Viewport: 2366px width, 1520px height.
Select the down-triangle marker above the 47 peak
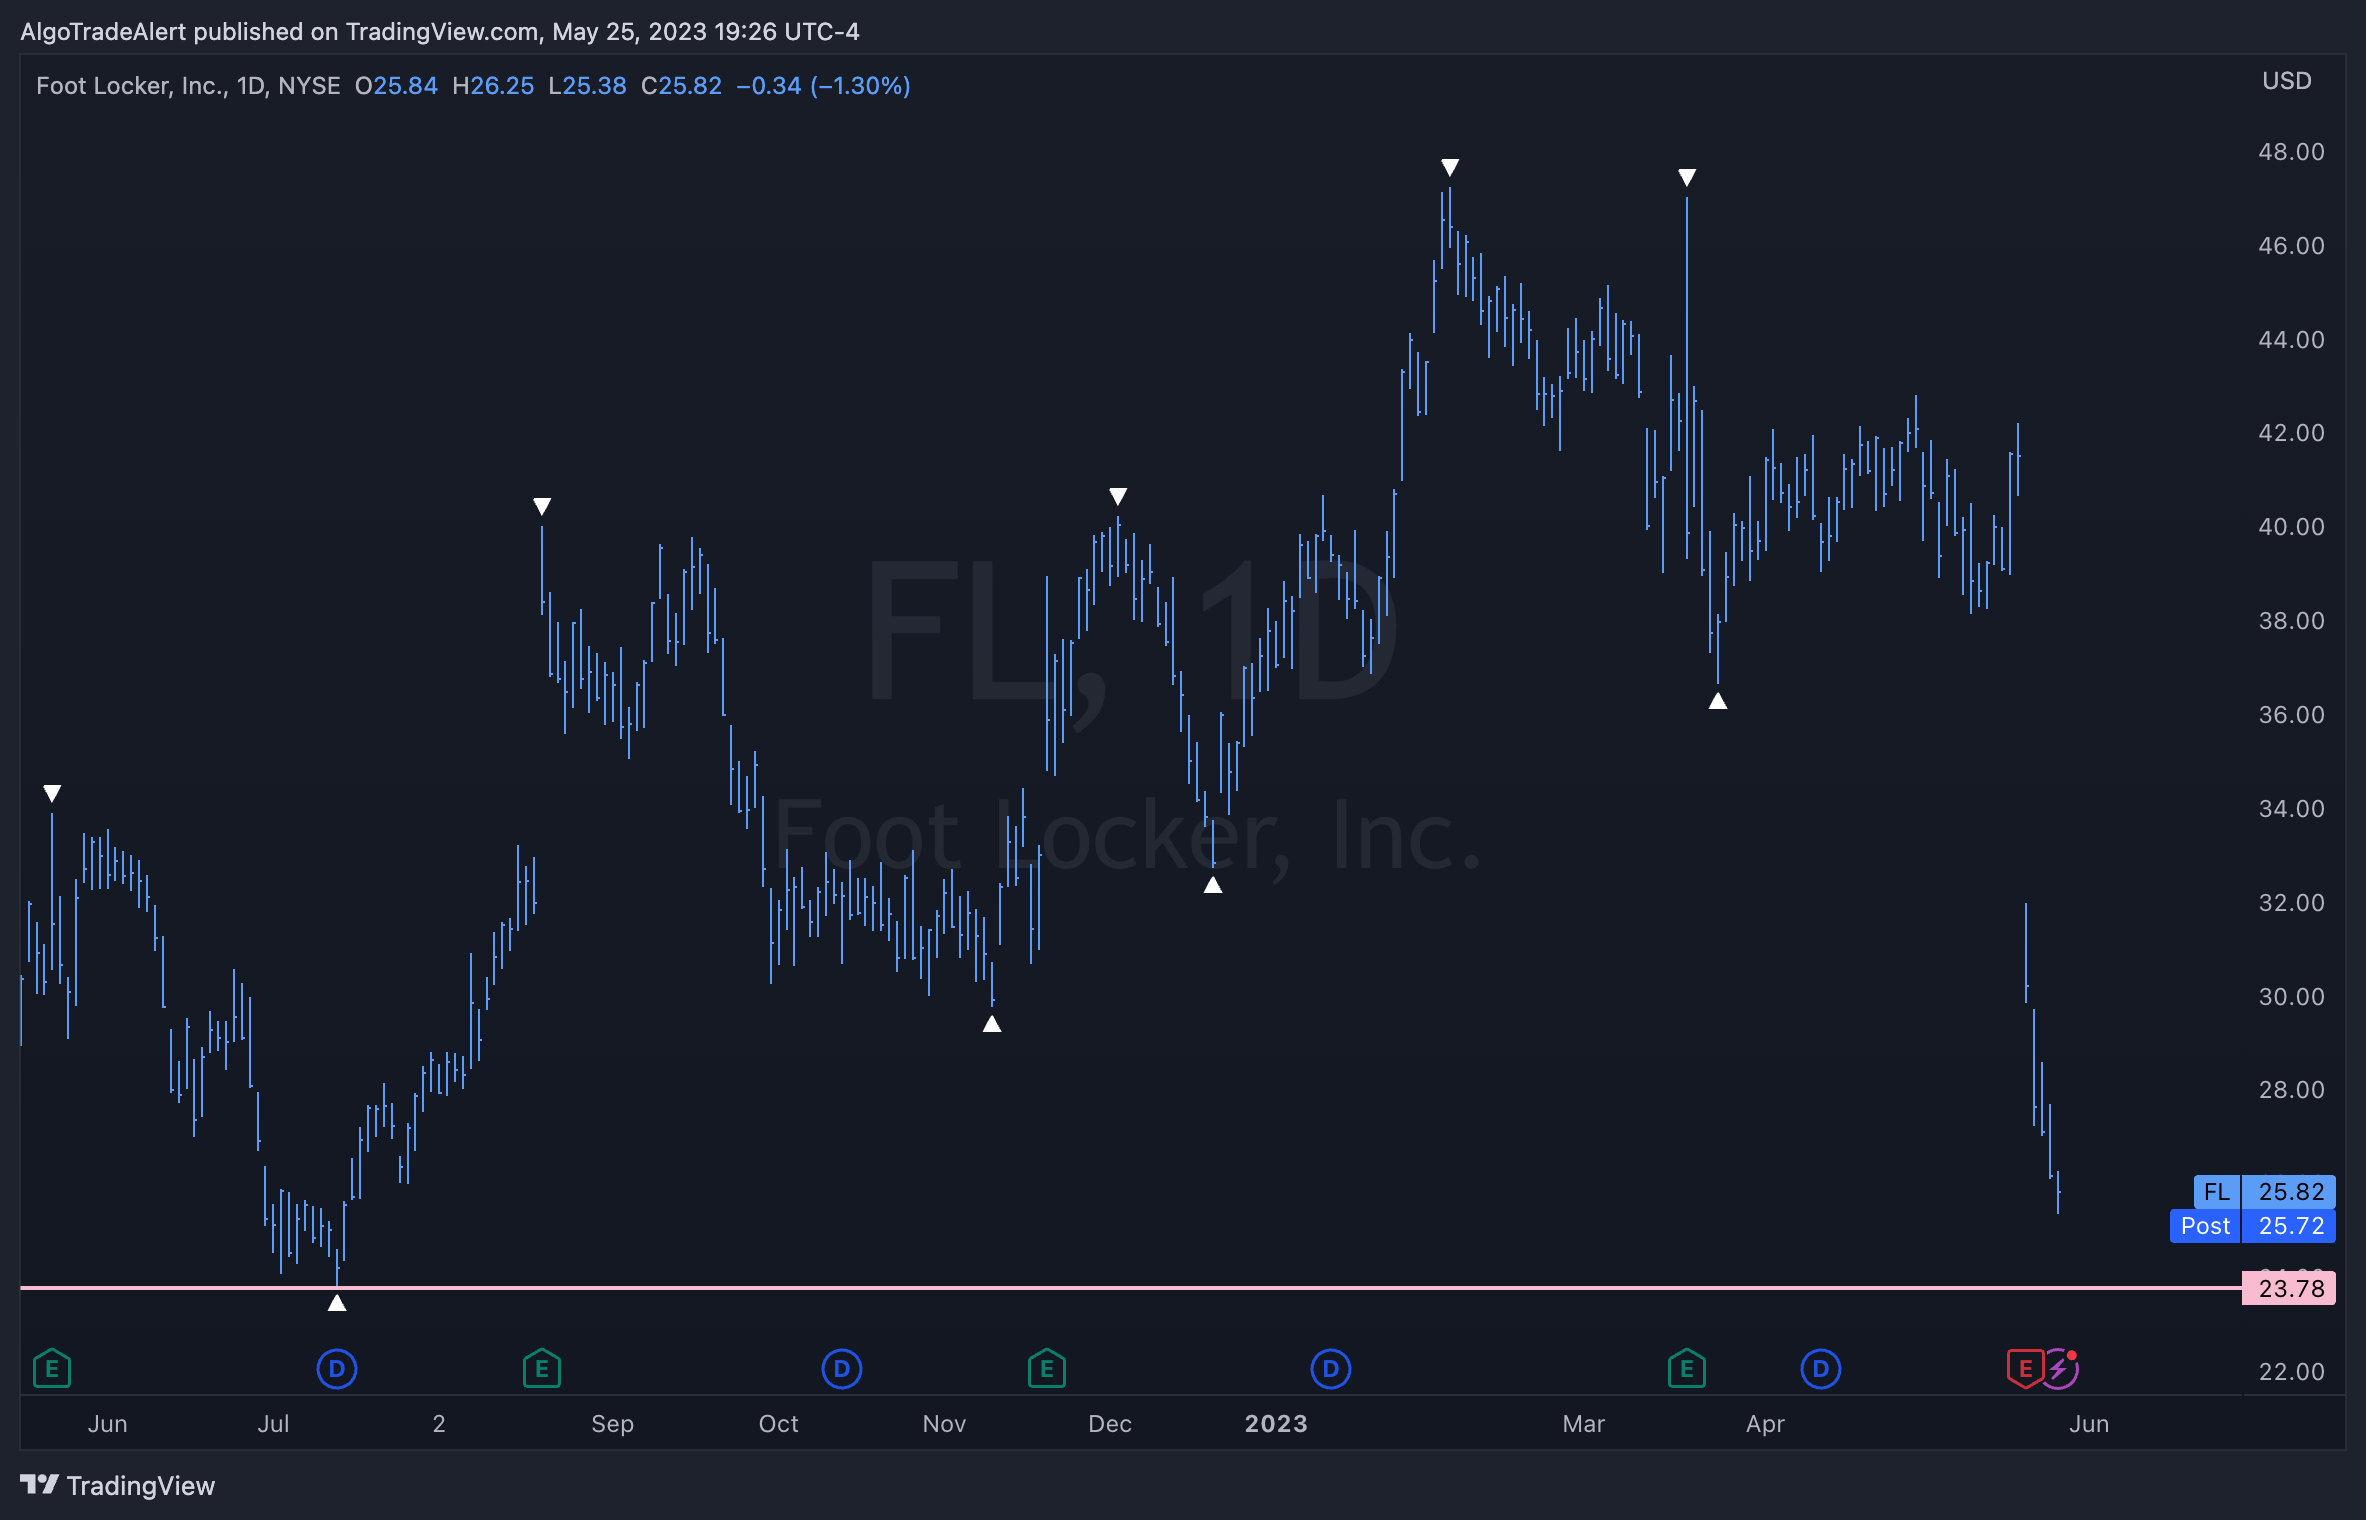point(1450,167)
